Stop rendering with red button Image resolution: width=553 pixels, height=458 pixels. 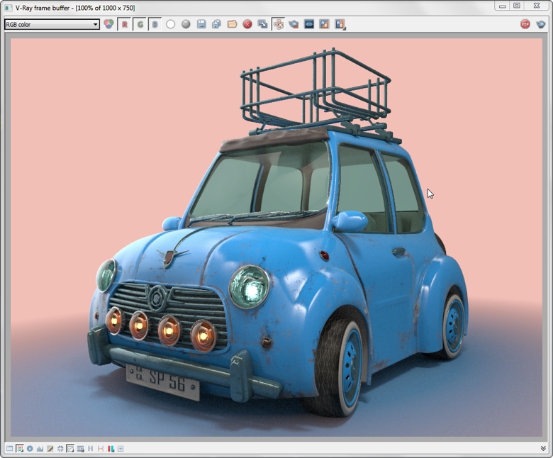(525, 24)
